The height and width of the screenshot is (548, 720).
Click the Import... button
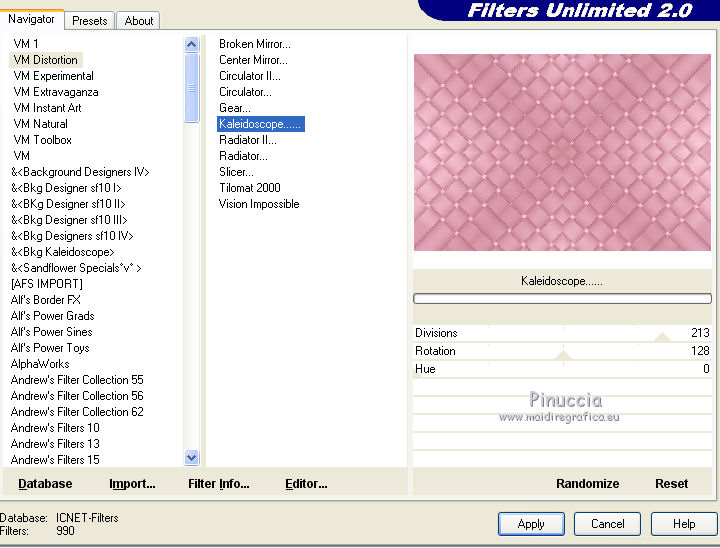pyautogui.click(x=132, y=484)
